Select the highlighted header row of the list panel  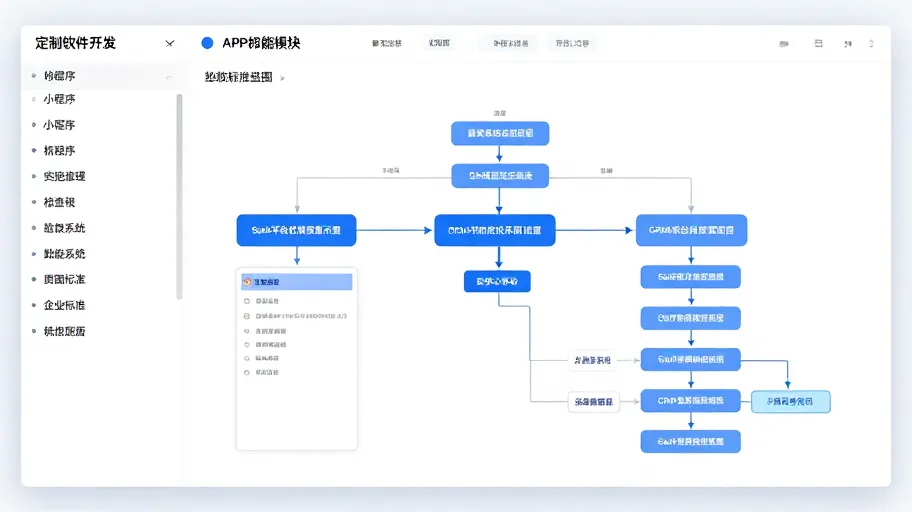pyautogui.click(x=297, y=282)
